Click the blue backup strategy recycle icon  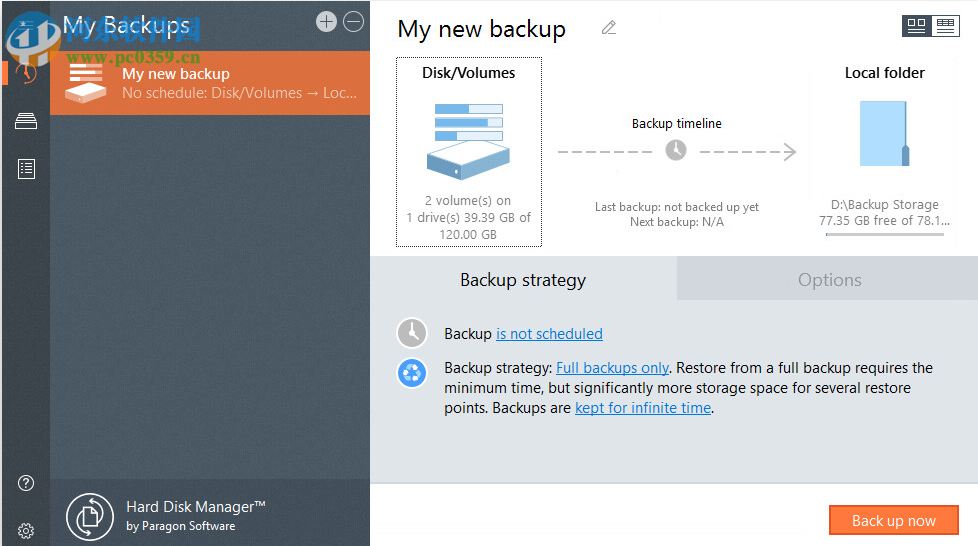[412, 373]
